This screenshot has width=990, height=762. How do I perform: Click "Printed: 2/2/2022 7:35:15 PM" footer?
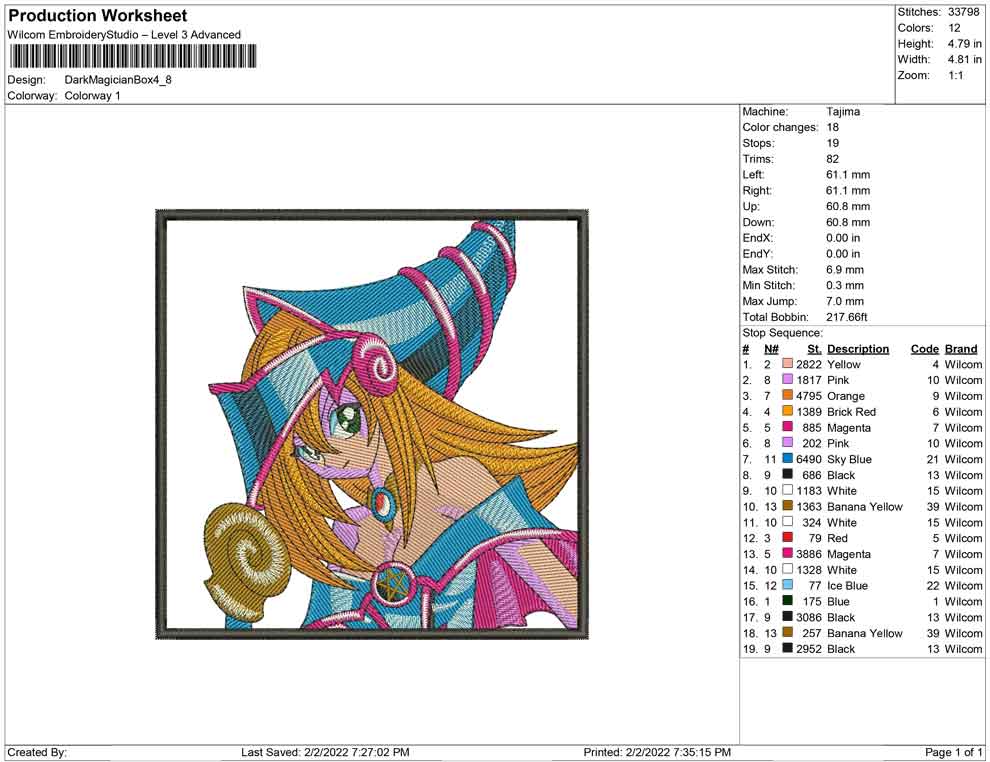tap(657, 752)
